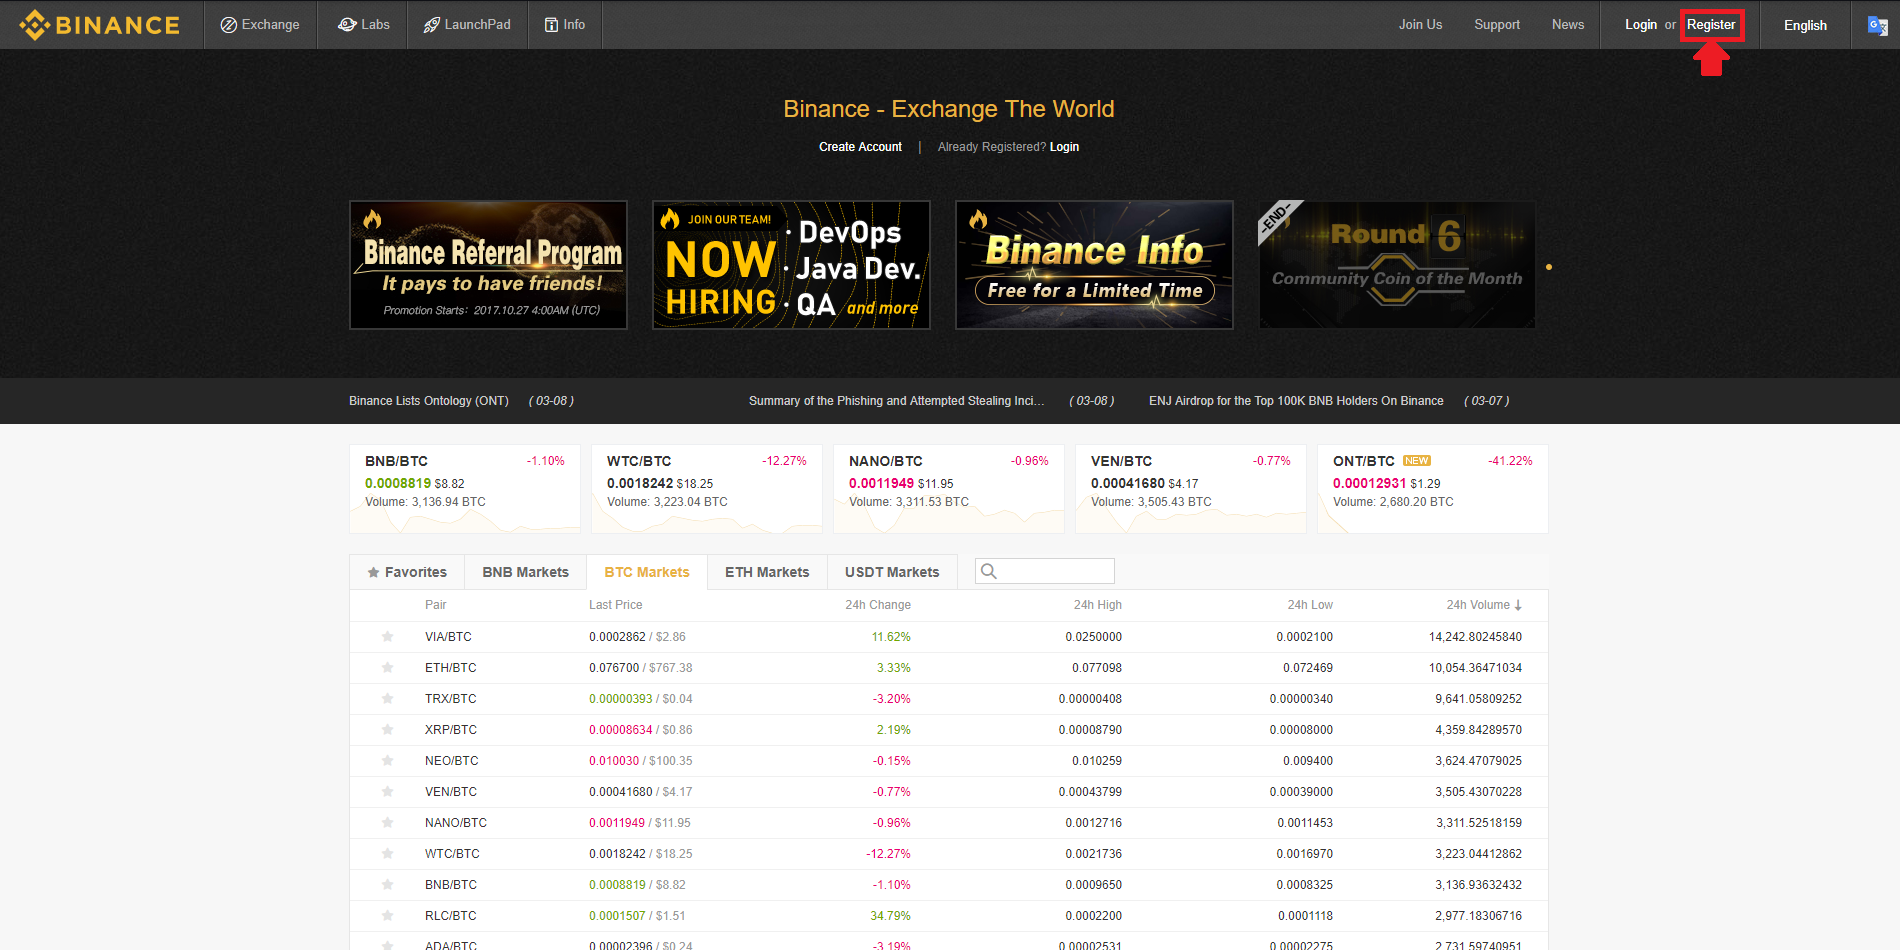
Task: Open the English language dropdown
Action: point(1805,25)
